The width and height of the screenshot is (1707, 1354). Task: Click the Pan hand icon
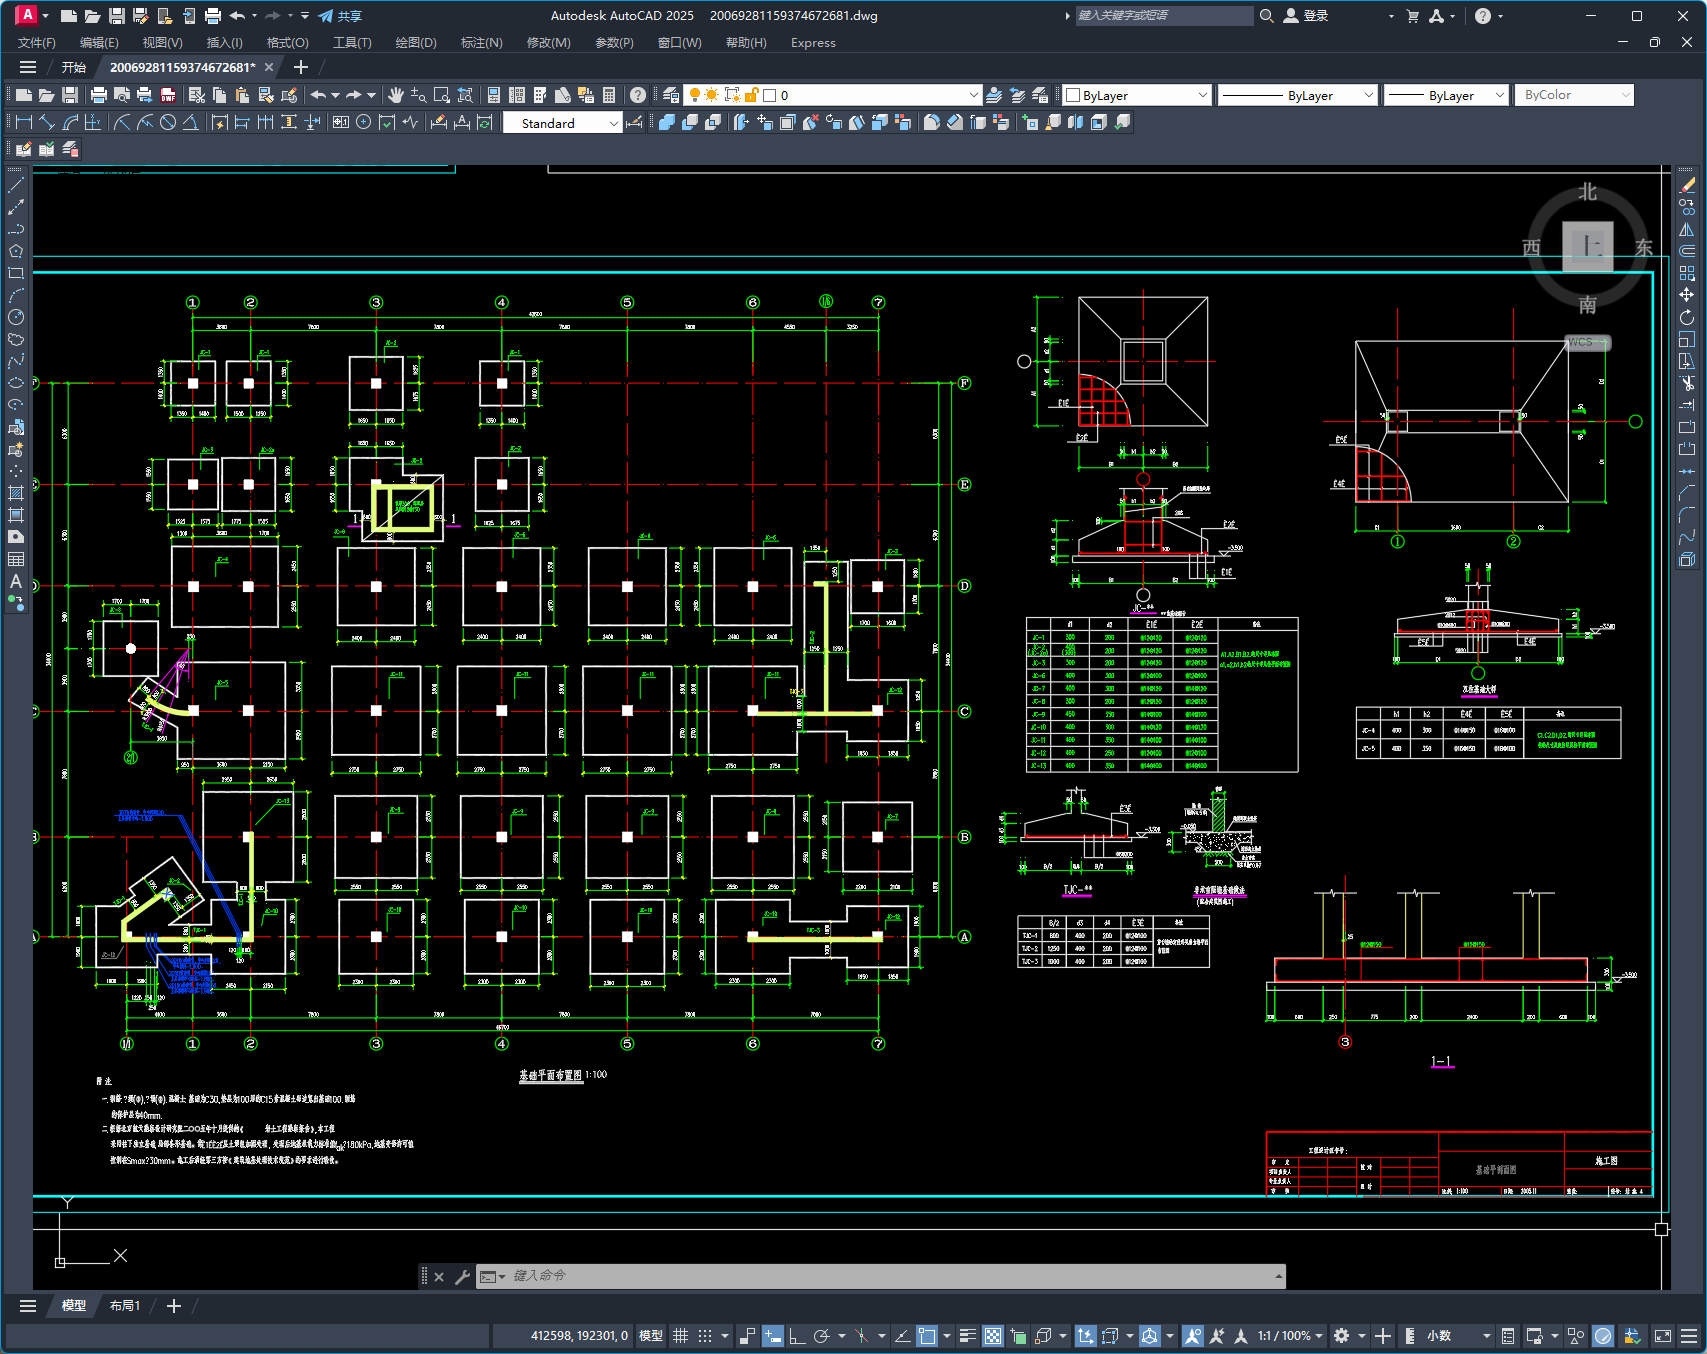[x=396, y=95]
